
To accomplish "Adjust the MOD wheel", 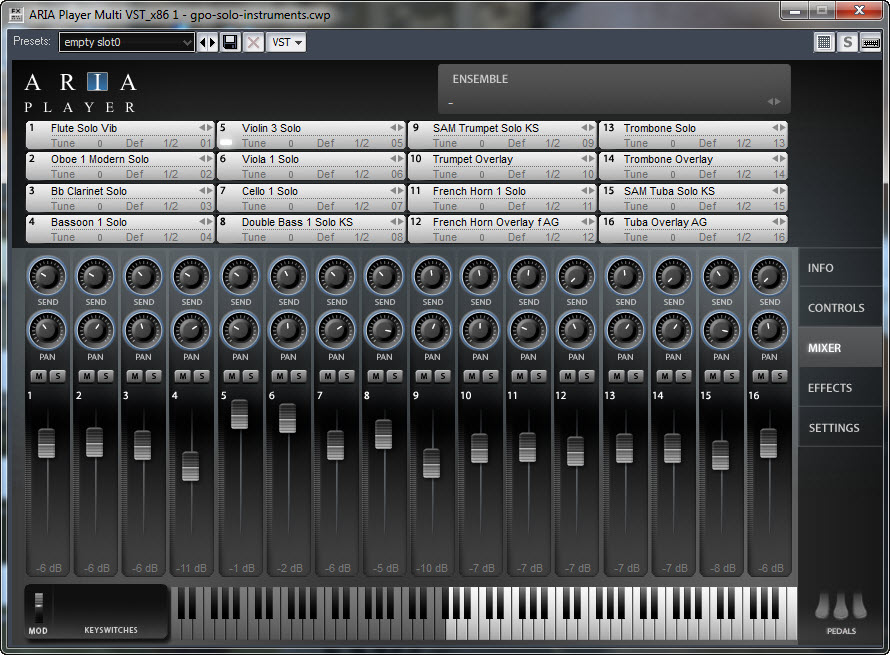I will [x=39, y=607].
